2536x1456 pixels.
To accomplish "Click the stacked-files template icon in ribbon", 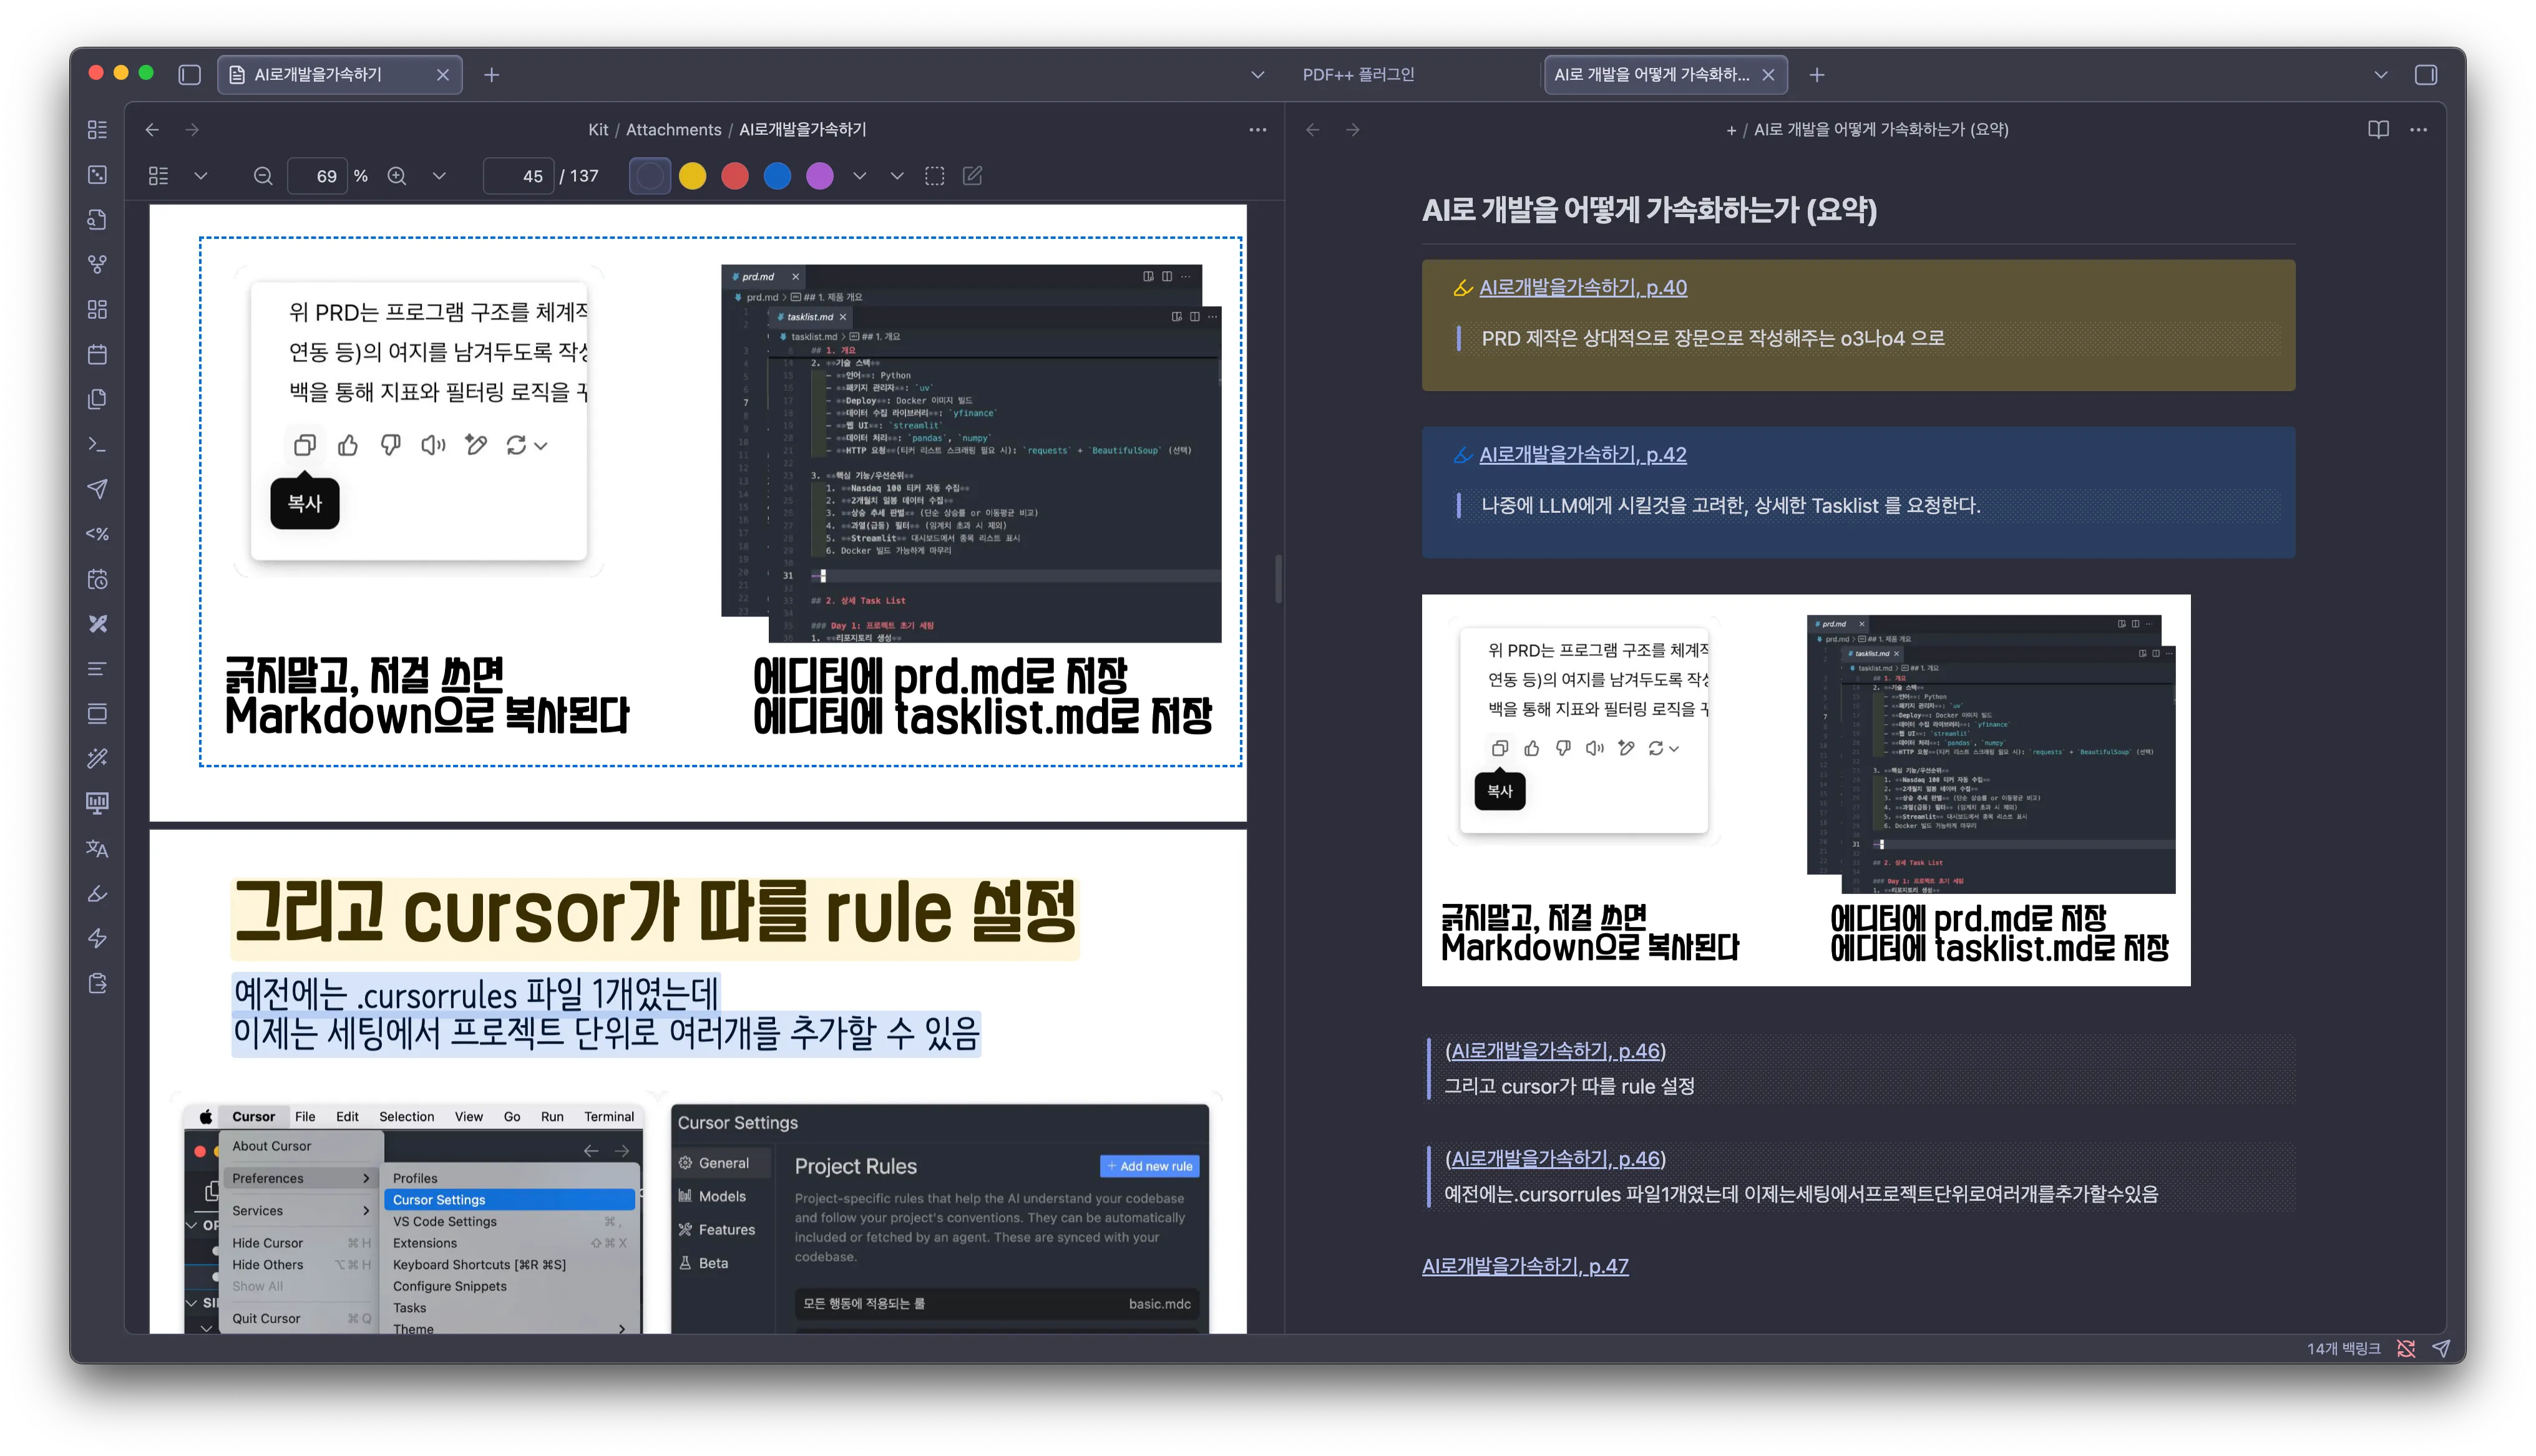I will pyautogui.click(x=97, y=399).
